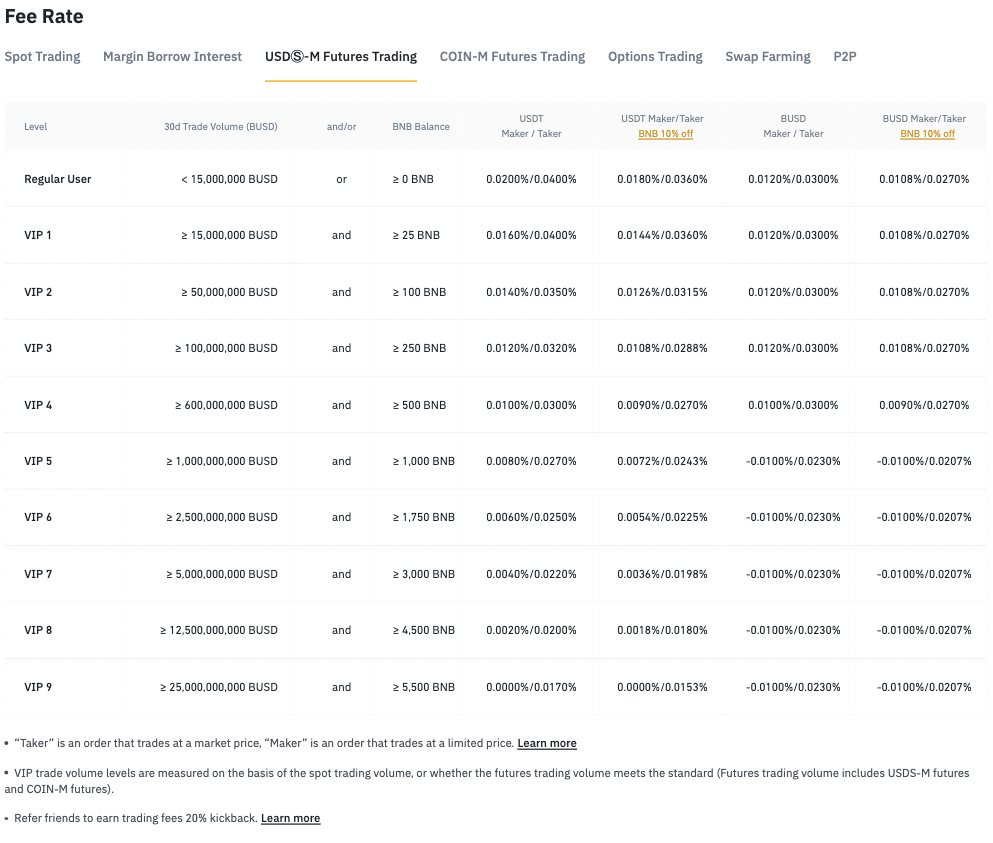This screenshot has width=993, height=843.
Task: Click the 'Level' column header
Action: [x=35, y=126]
